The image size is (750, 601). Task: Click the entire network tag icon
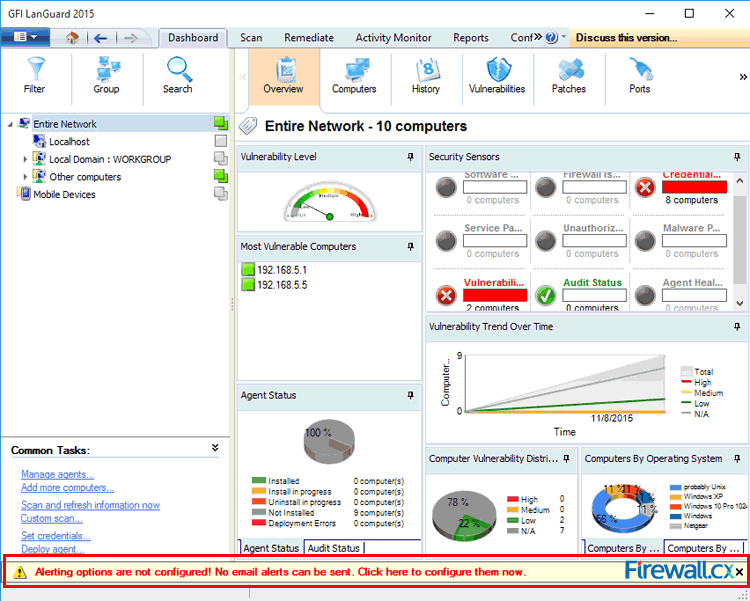tap(248, 126)
